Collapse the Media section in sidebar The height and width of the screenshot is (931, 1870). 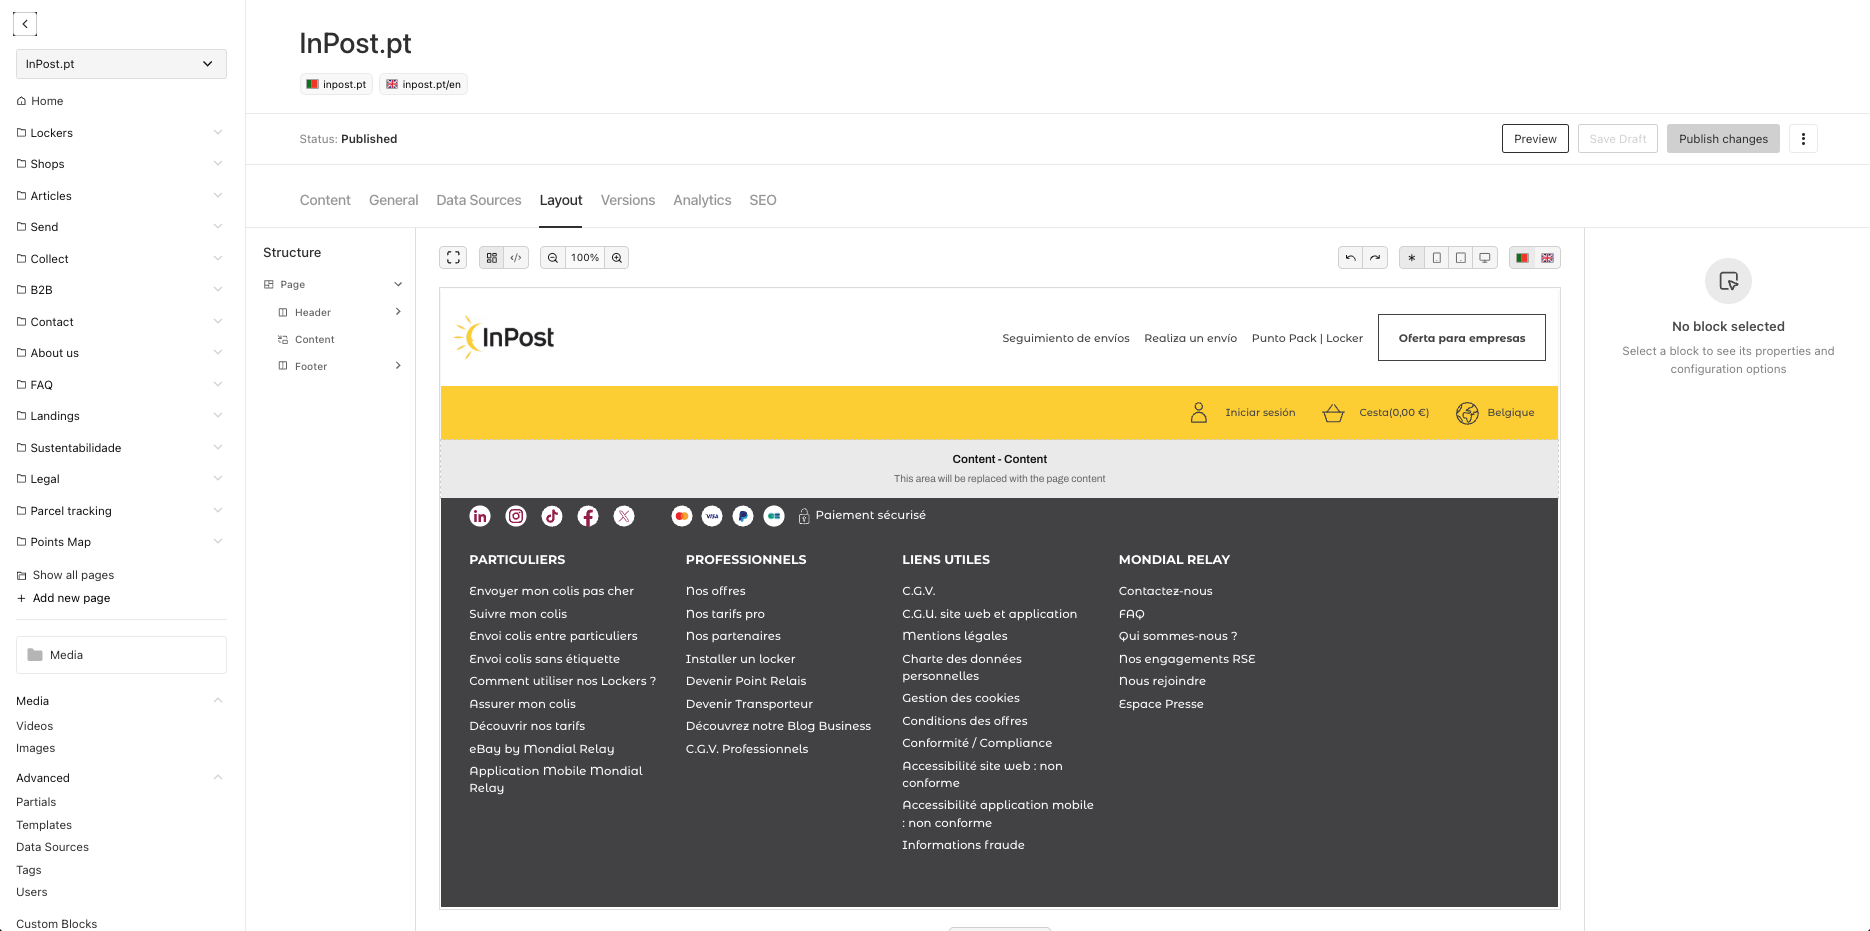tap(218, 700)
